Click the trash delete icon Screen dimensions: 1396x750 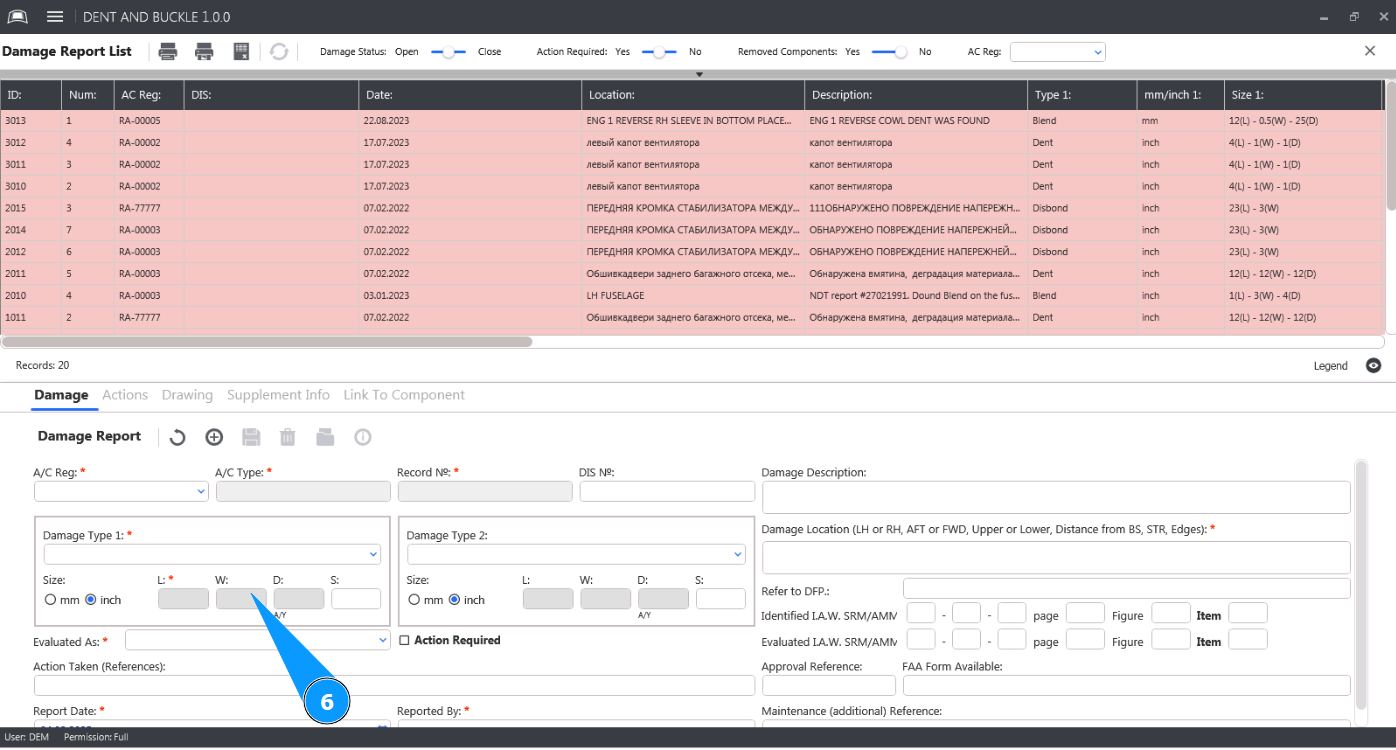288,437
